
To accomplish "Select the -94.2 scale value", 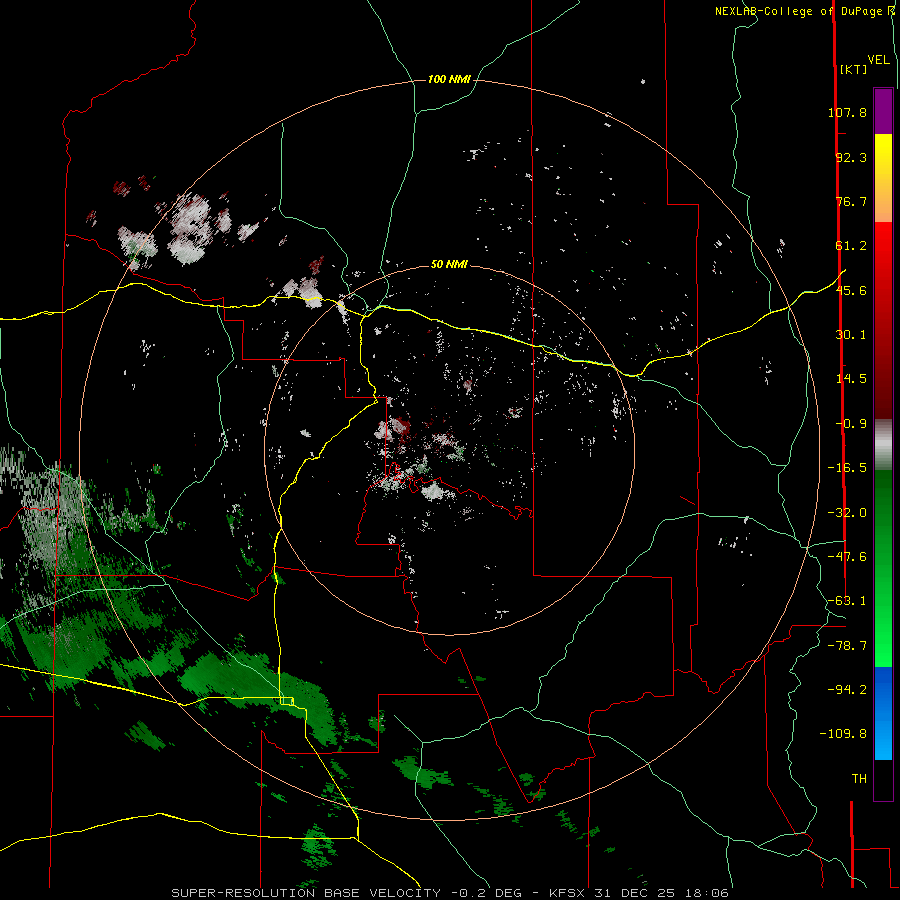I will 847,689.
